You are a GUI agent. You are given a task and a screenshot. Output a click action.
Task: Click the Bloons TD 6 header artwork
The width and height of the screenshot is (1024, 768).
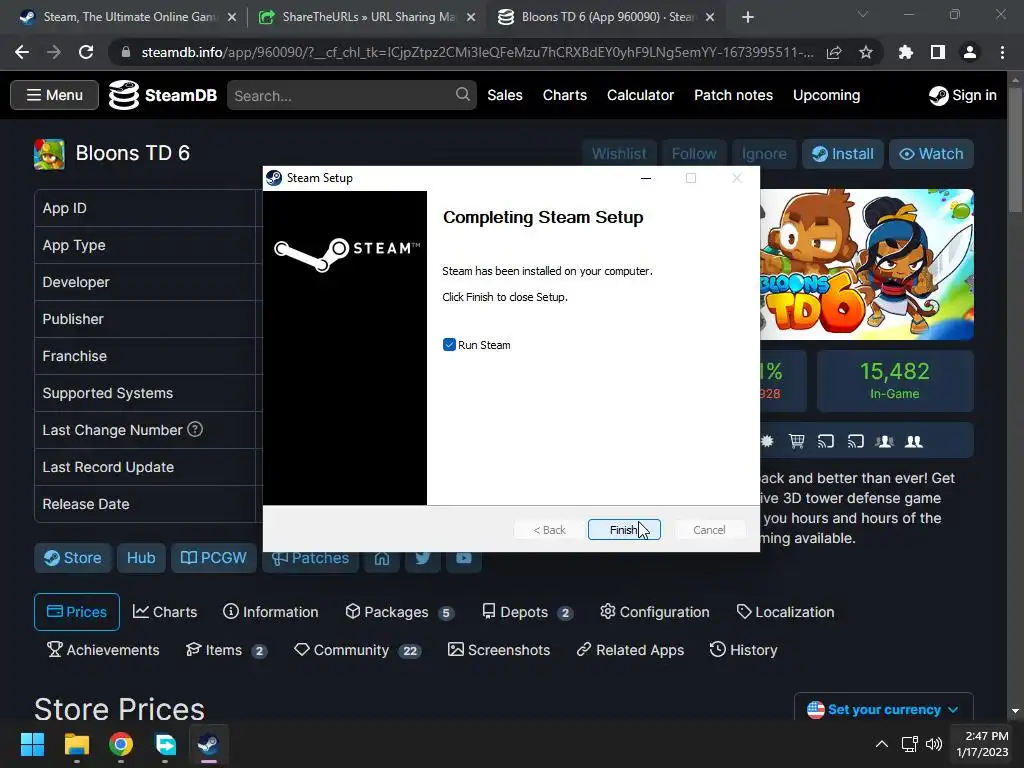pyautogui.click(x=867, y=264)
